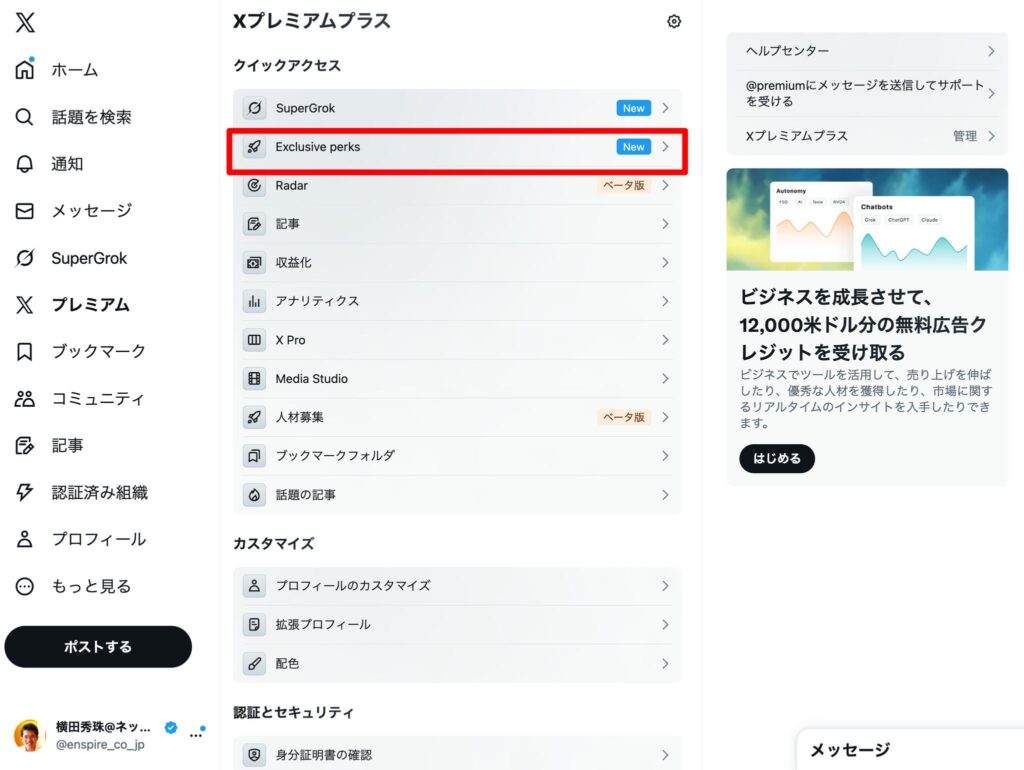
Task: Click the lightning bolt 認証済み組織 icon
Action: (25, 492)
